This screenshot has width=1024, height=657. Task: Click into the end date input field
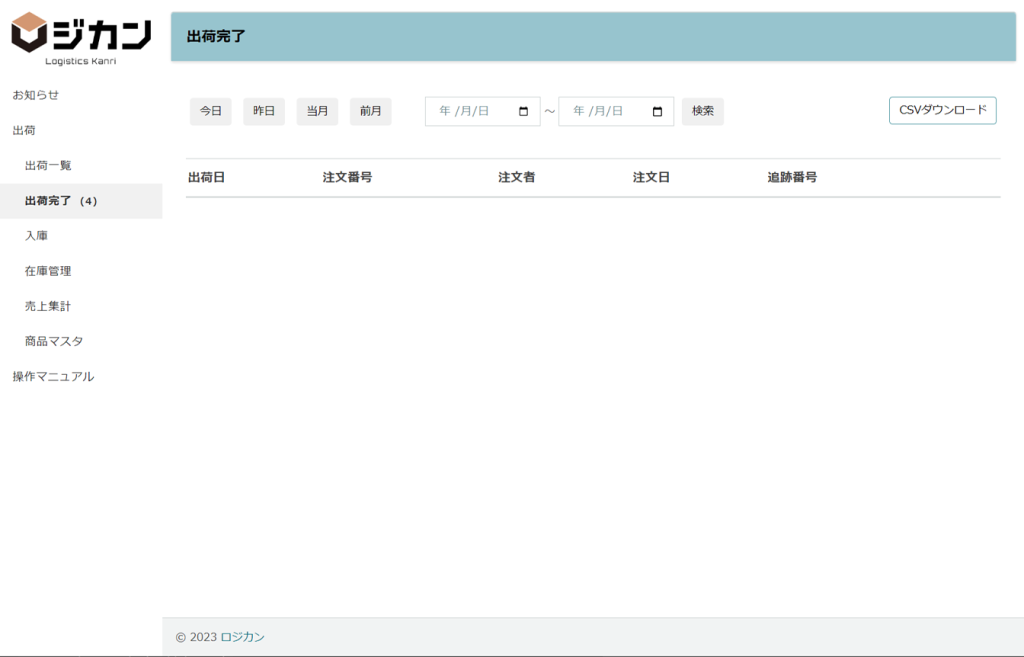pyautogui.click(x=604, y=112)
